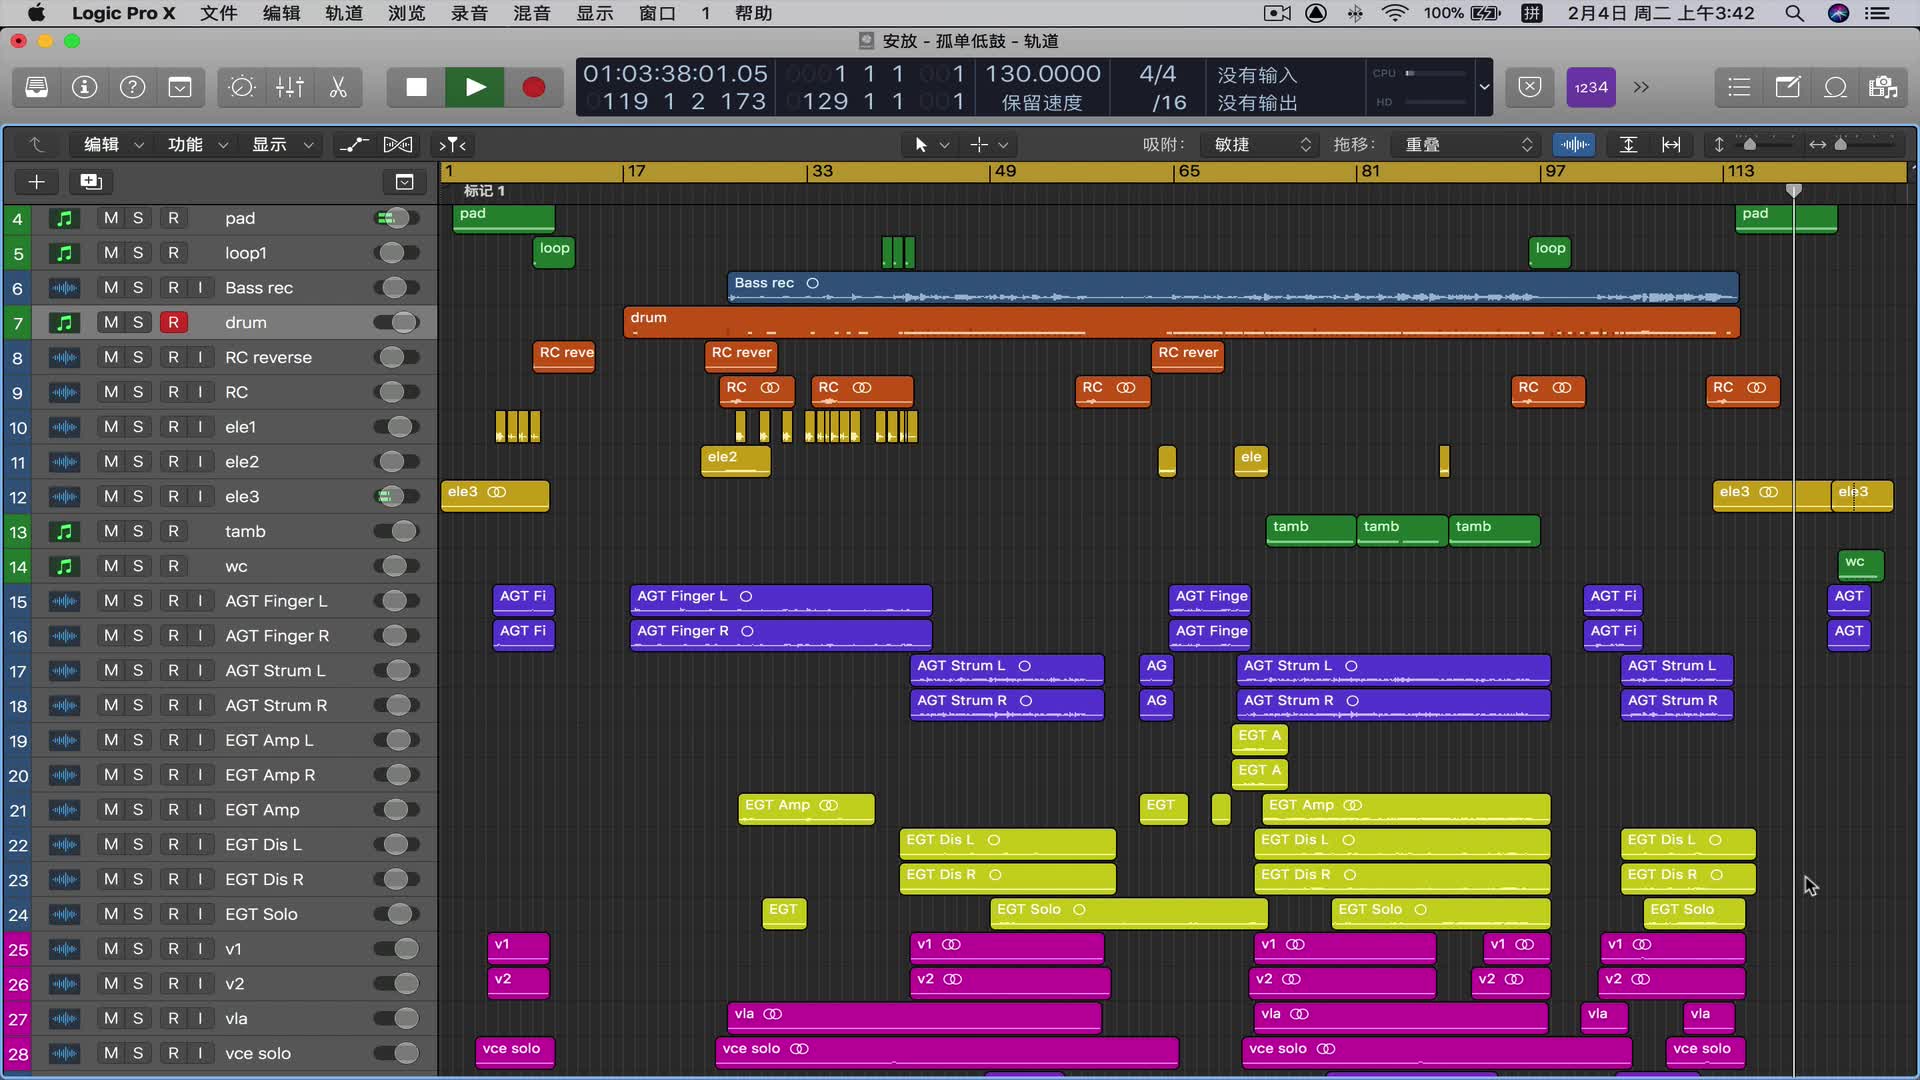
Task: Toggle waveform zoom button
Action: (1574, 144)
